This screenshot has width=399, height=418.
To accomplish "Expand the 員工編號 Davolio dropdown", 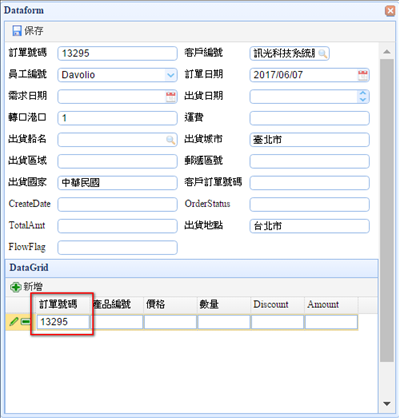I will click(x=171, y=75).
